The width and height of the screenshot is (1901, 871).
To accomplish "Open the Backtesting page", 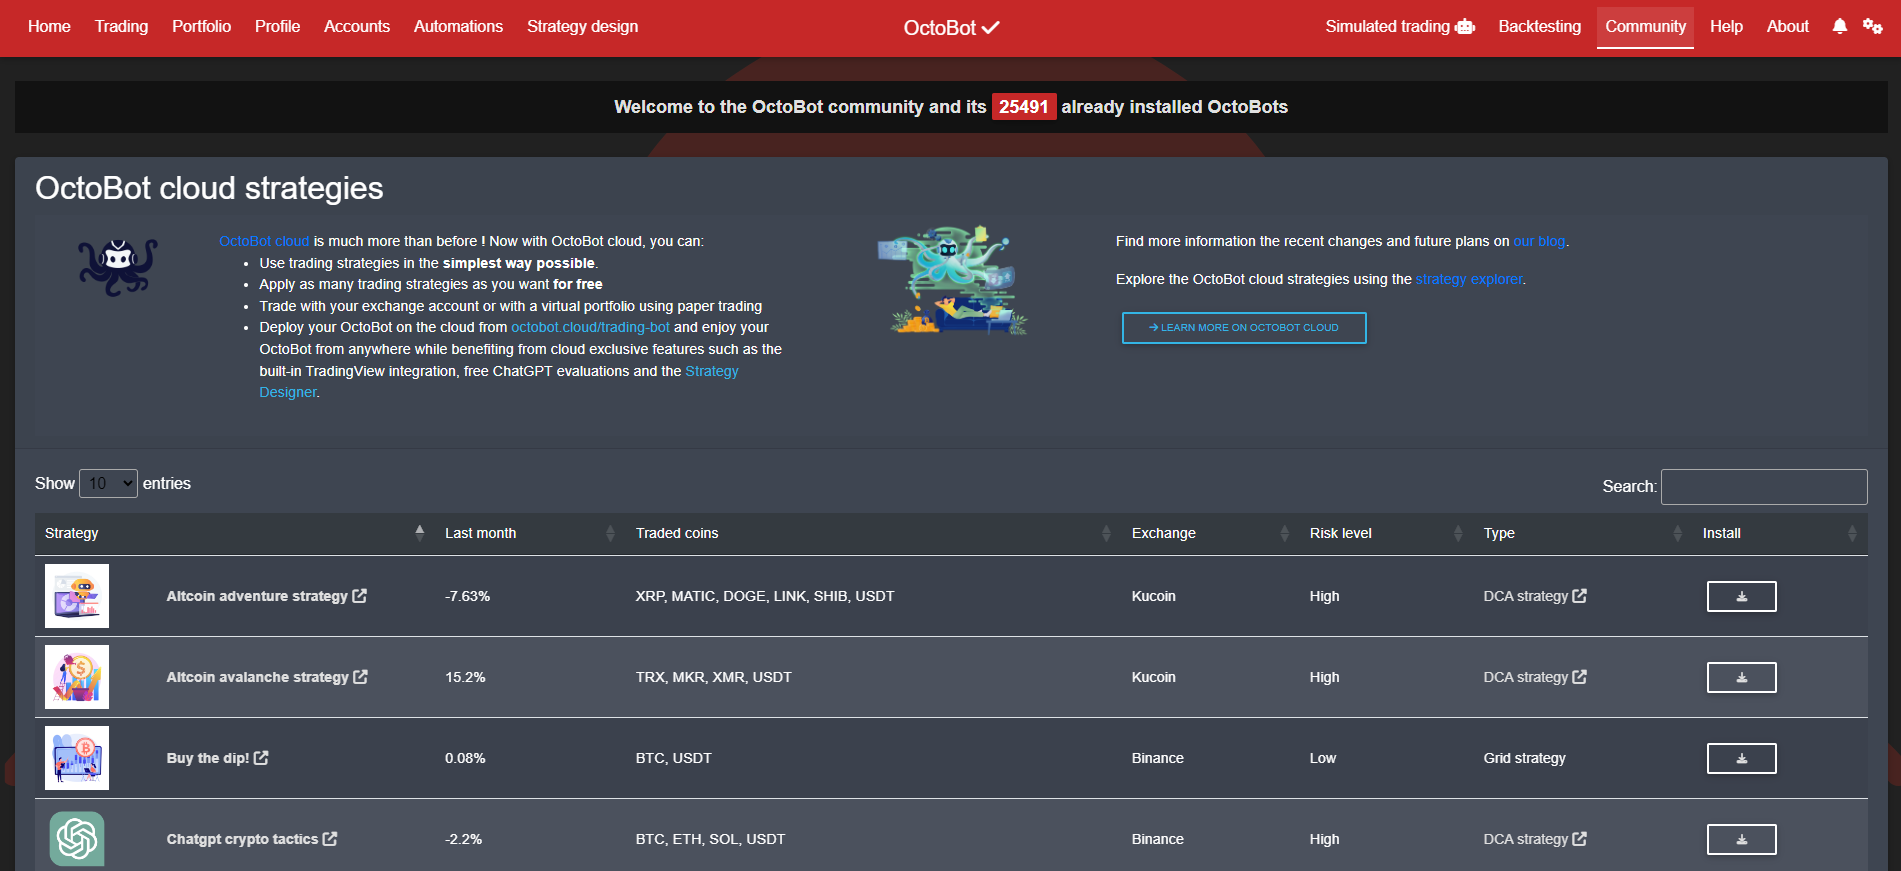I will pyautogui.click(x=1539, y=27).
